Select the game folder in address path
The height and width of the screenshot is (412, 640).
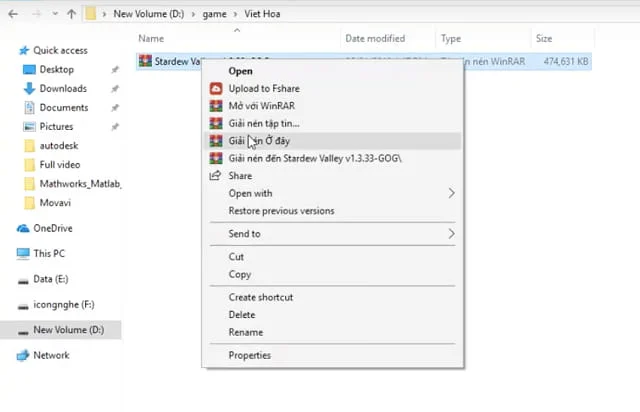pyautogui.click(x=214, y=14)
